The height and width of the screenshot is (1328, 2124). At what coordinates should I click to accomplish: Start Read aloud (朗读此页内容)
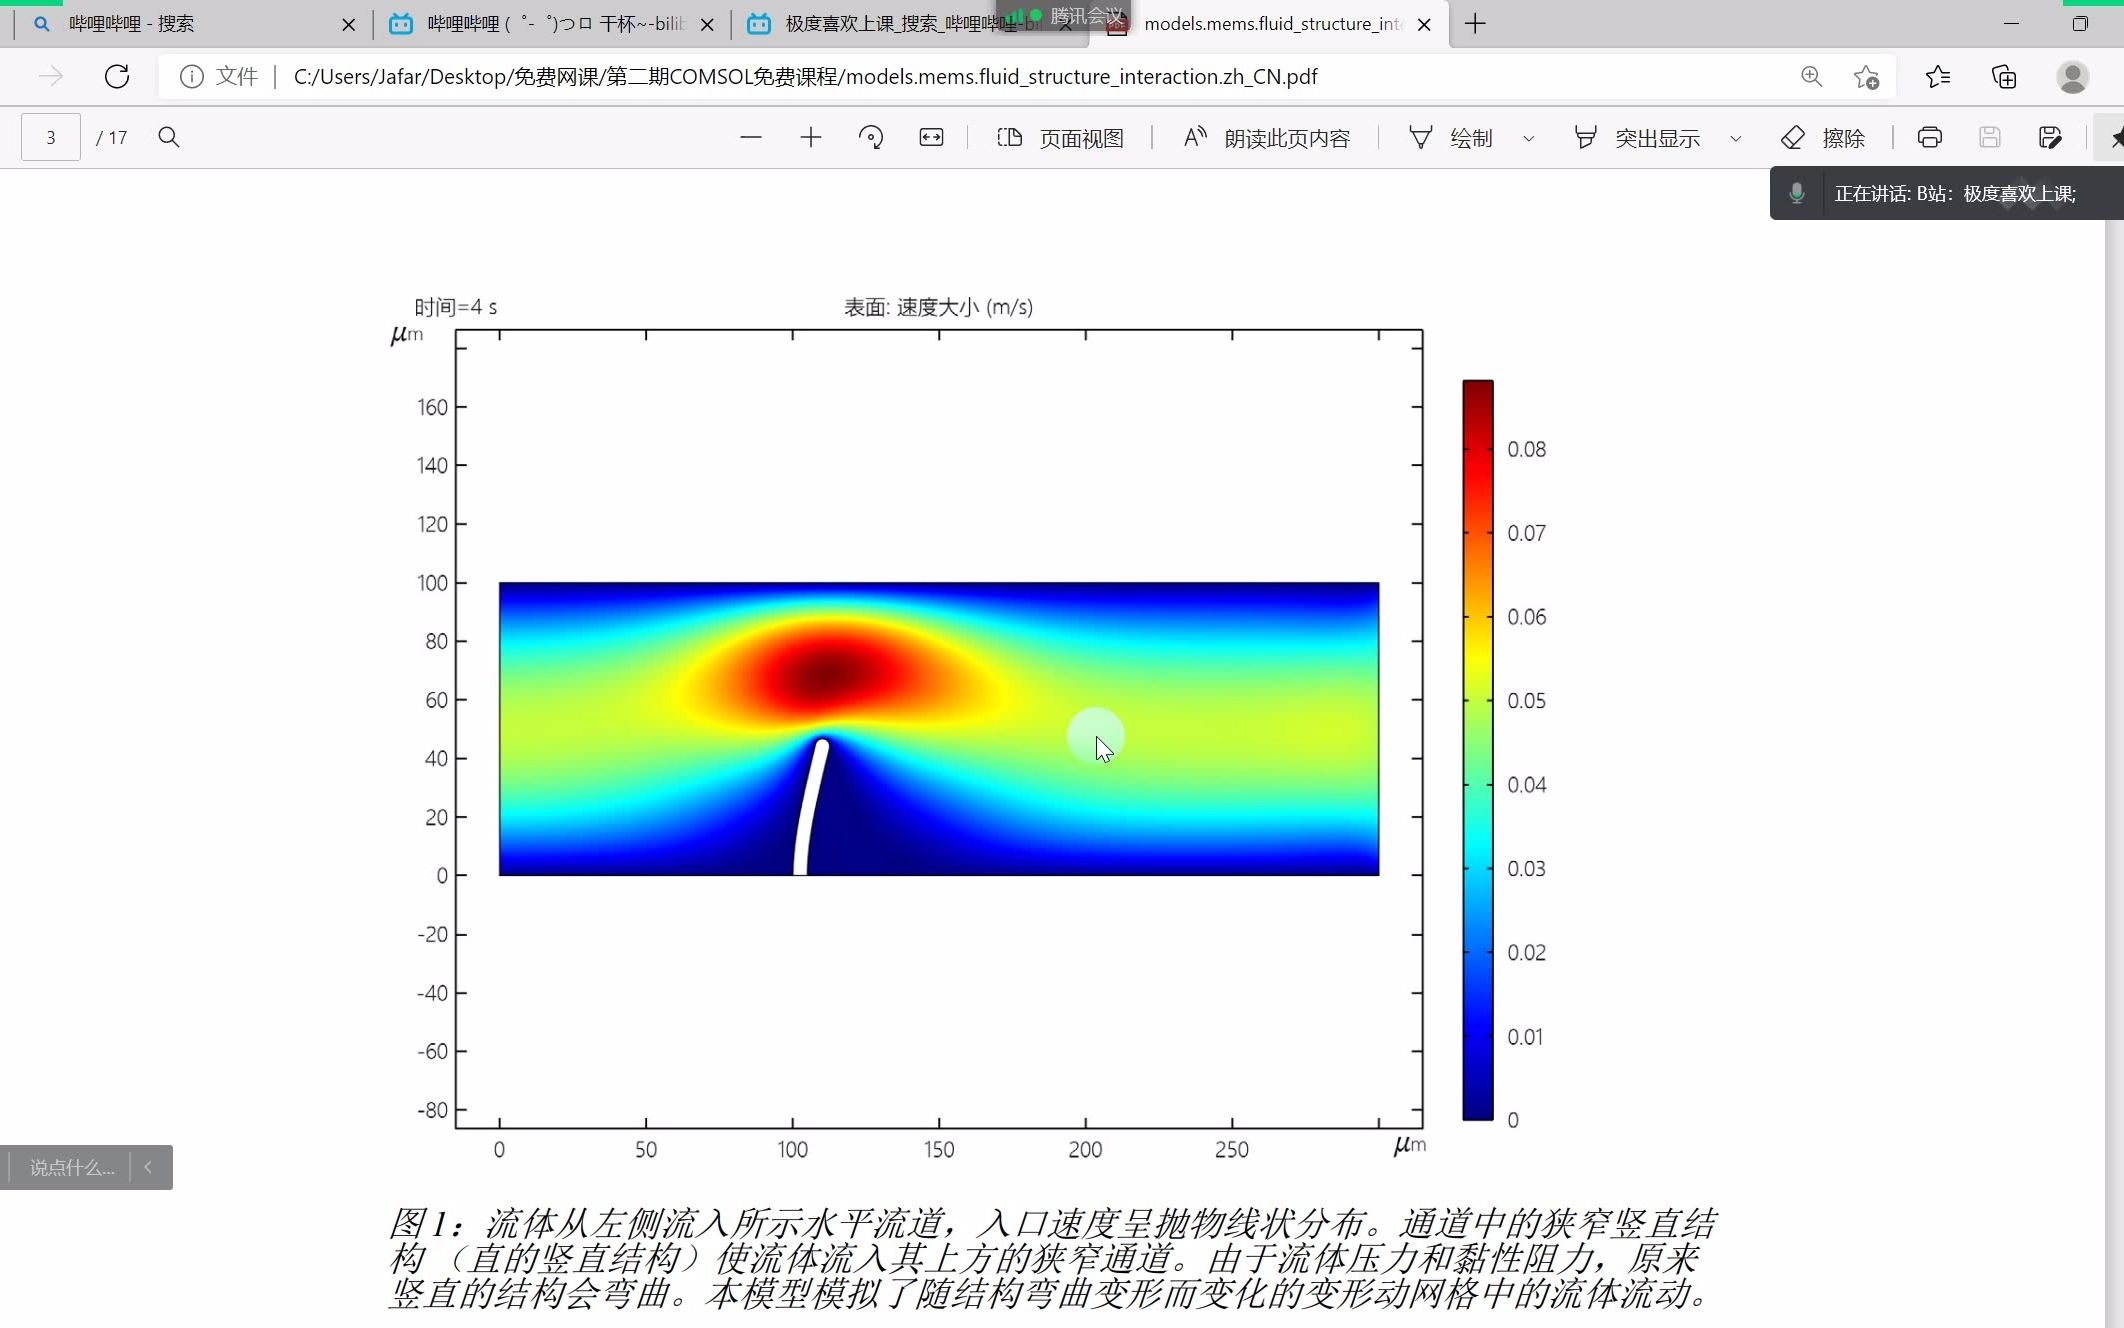[x=1266, y=138]
